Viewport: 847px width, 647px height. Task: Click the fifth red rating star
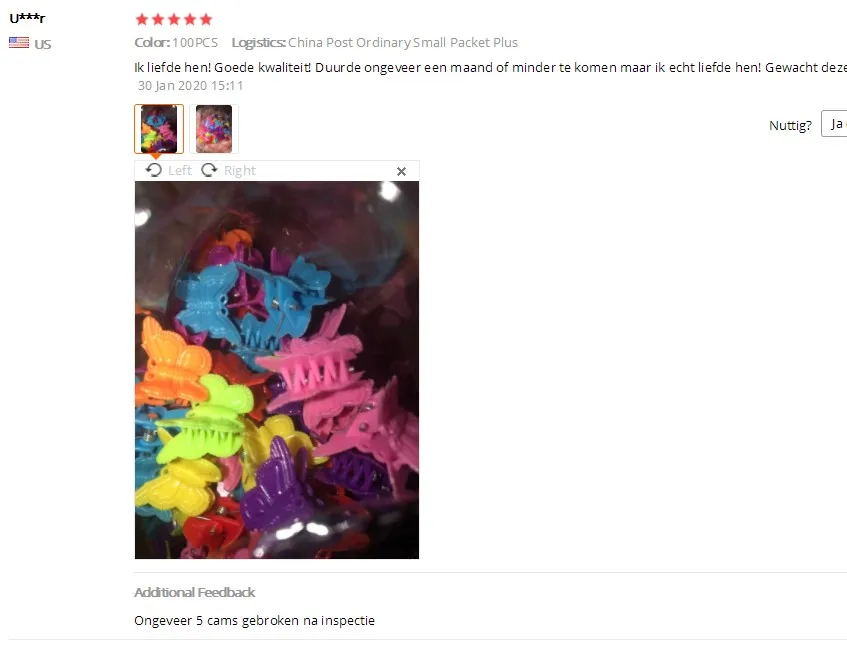(x=206, y=20)
